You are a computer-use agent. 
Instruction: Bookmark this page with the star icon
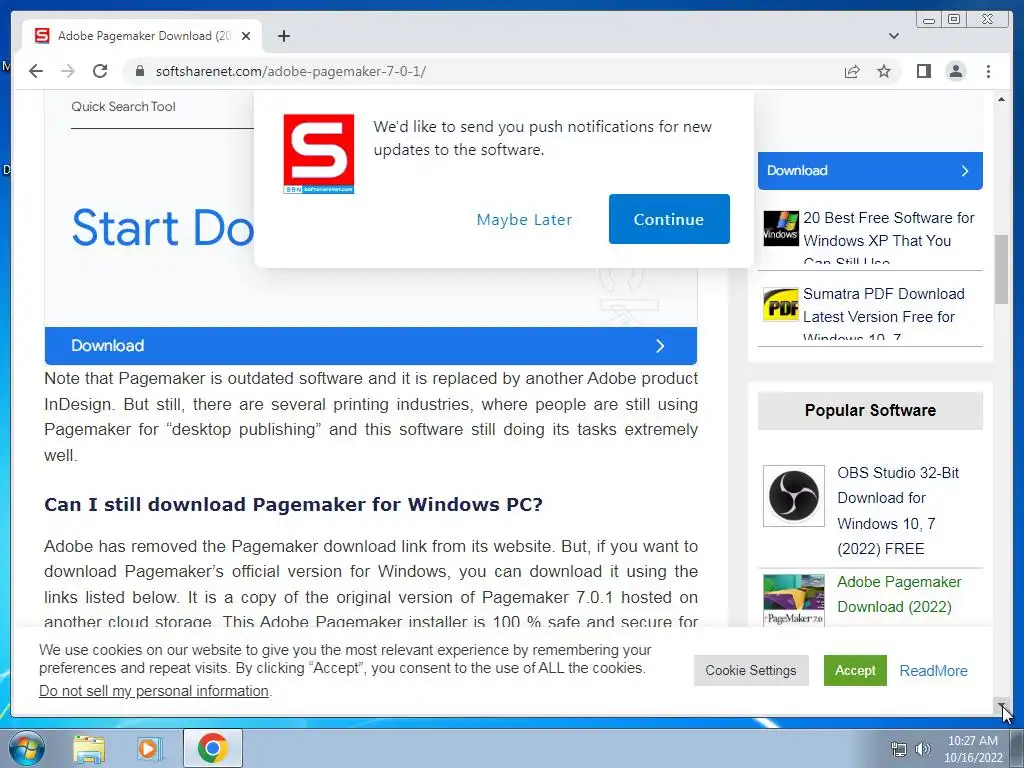[x=884, y=71]
